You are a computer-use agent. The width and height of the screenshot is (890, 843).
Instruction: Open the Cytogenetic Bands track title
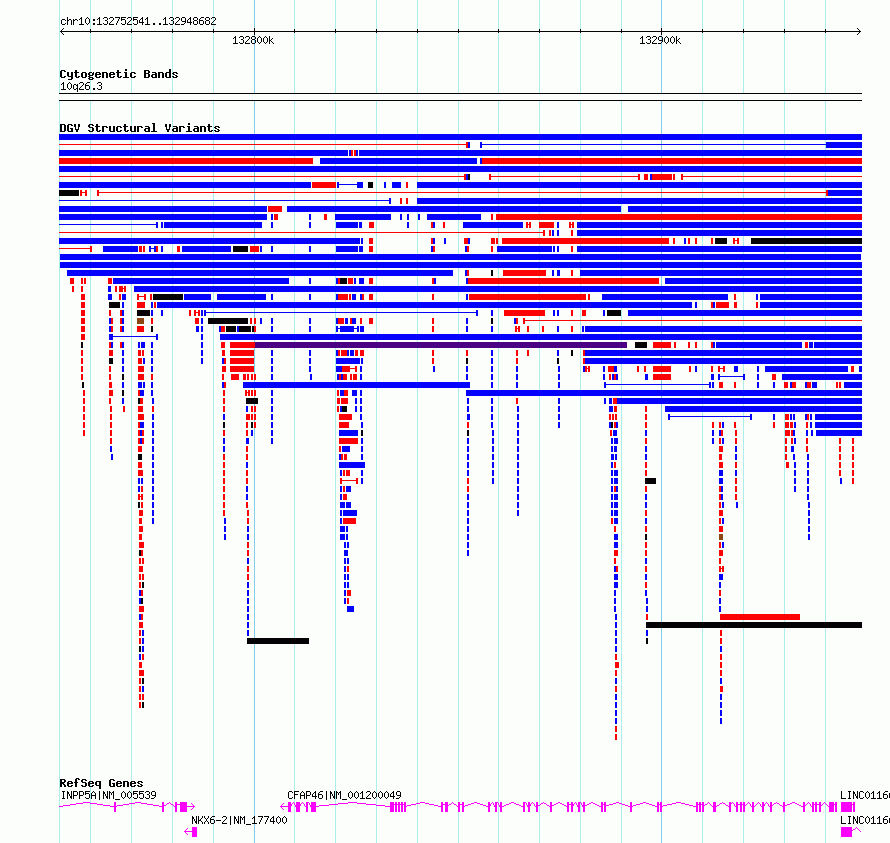(119, 74)
